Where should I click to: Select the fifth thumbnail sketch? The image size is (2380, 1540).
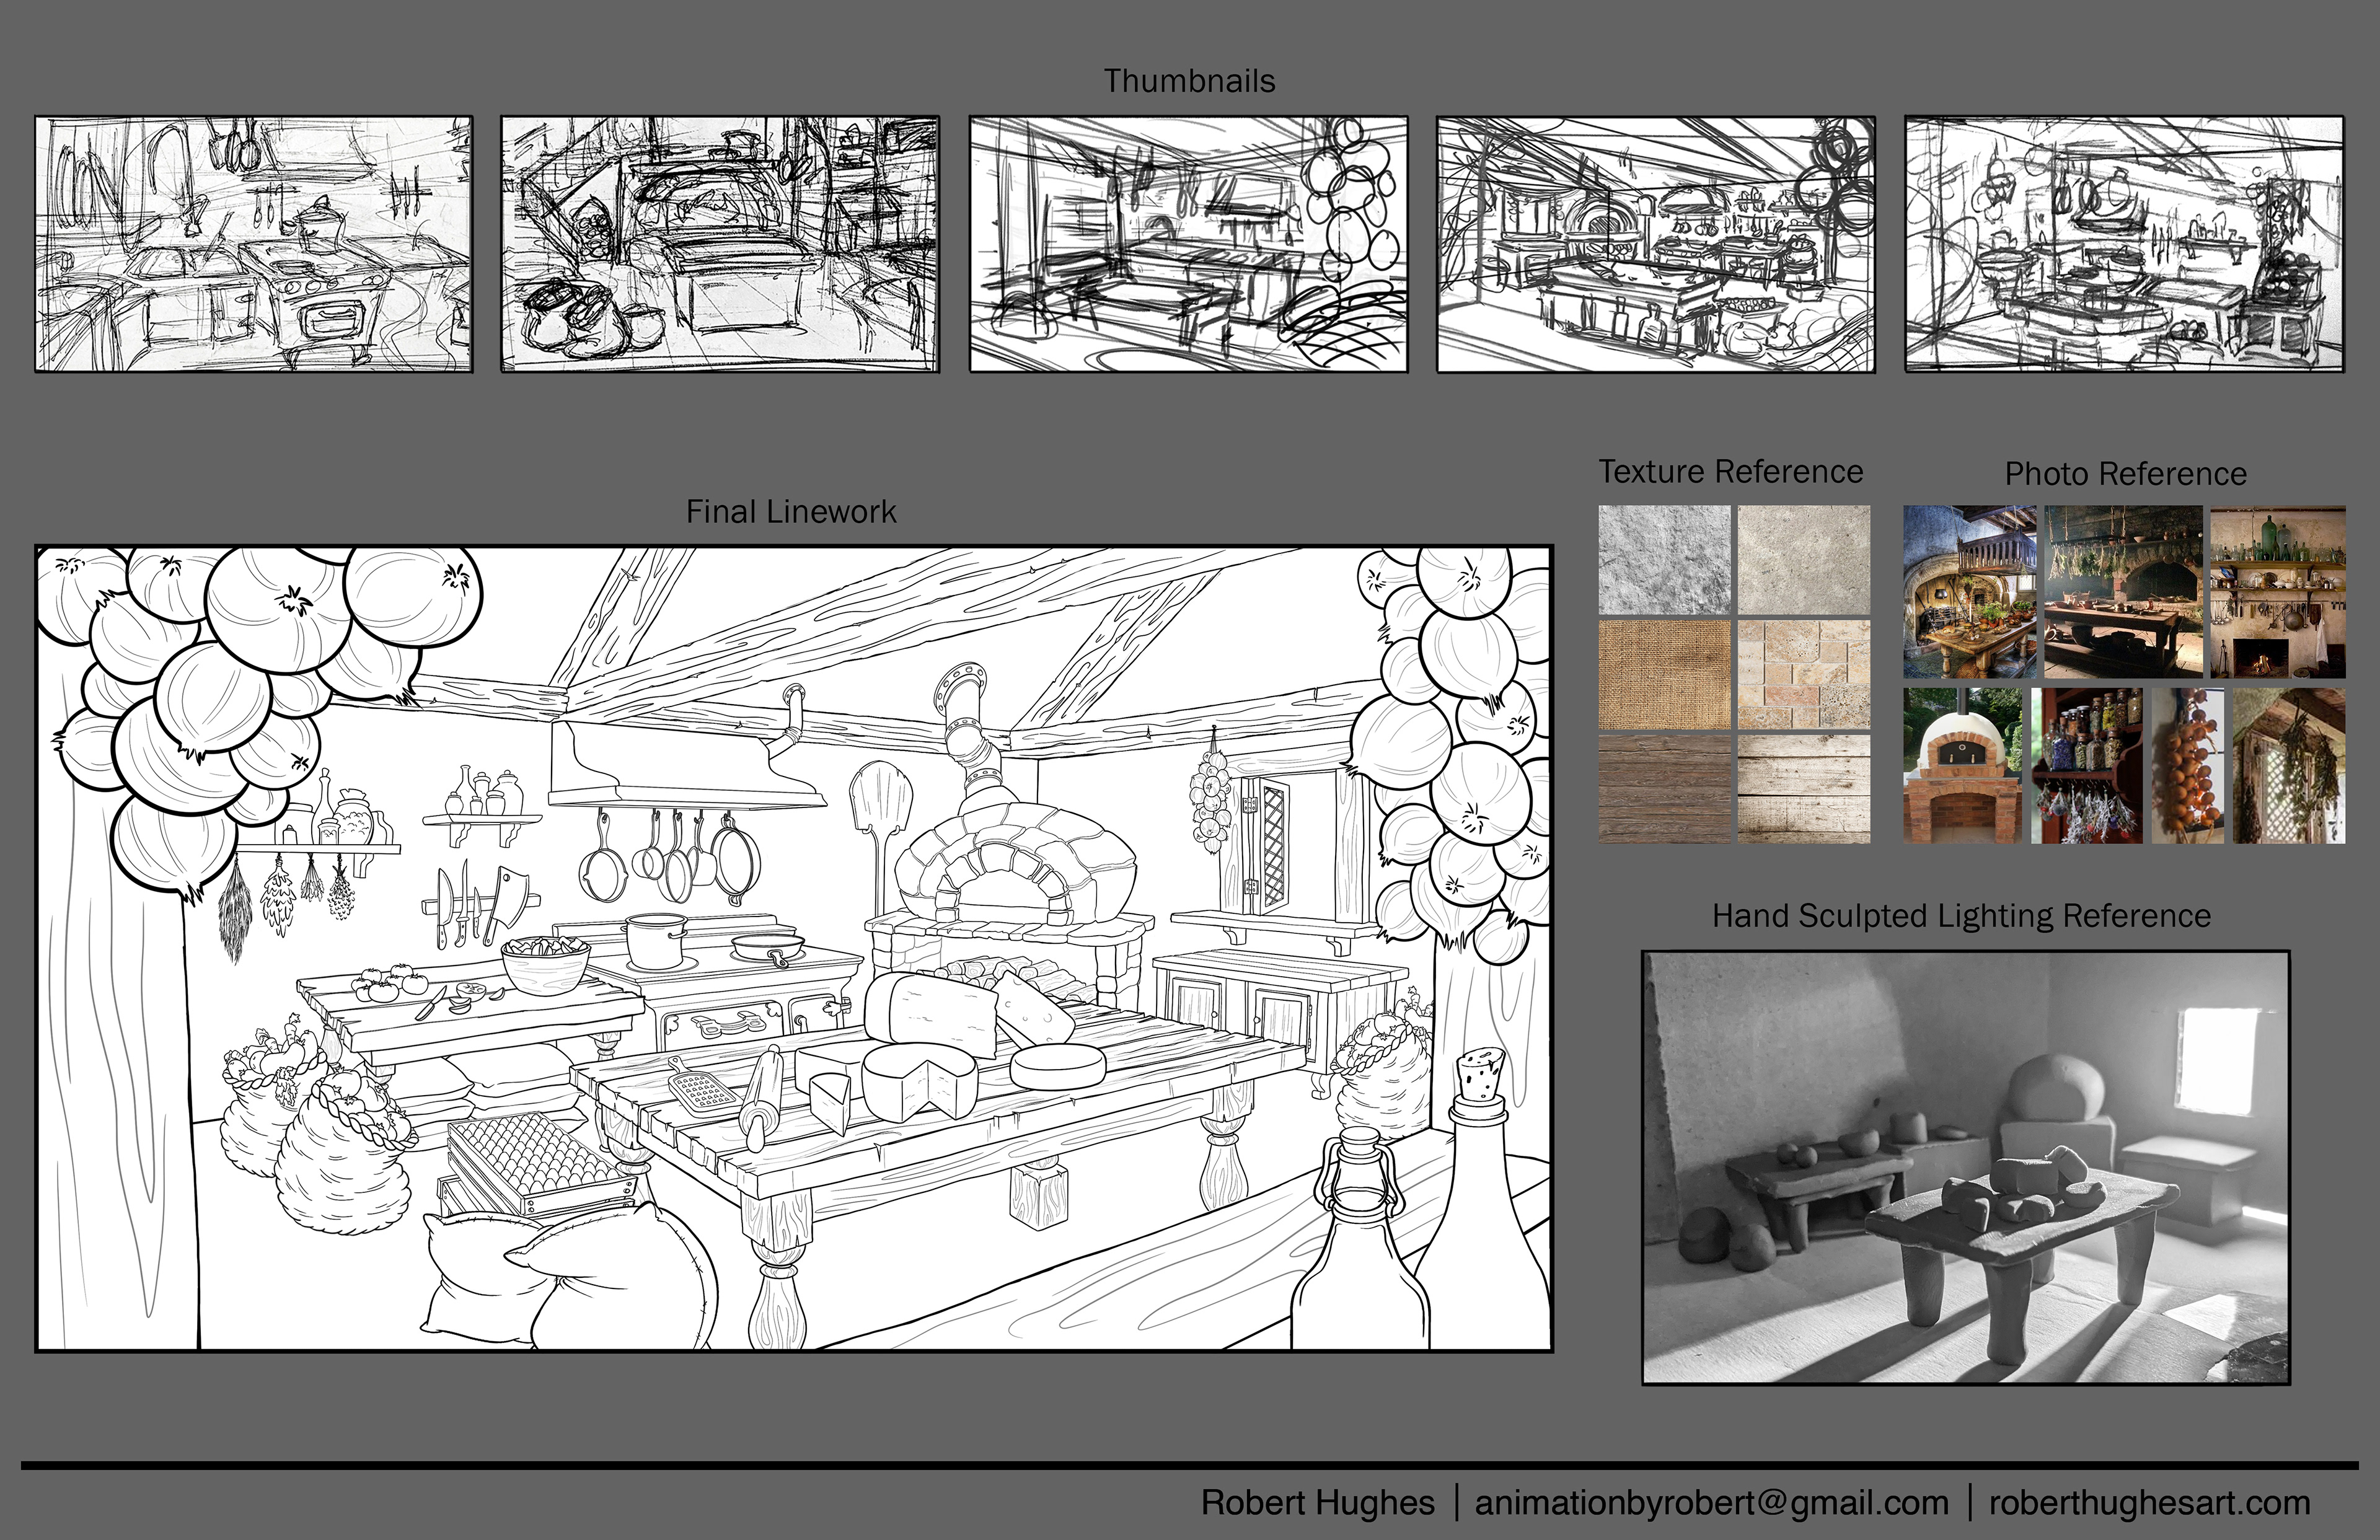[x=2123, y=244]
